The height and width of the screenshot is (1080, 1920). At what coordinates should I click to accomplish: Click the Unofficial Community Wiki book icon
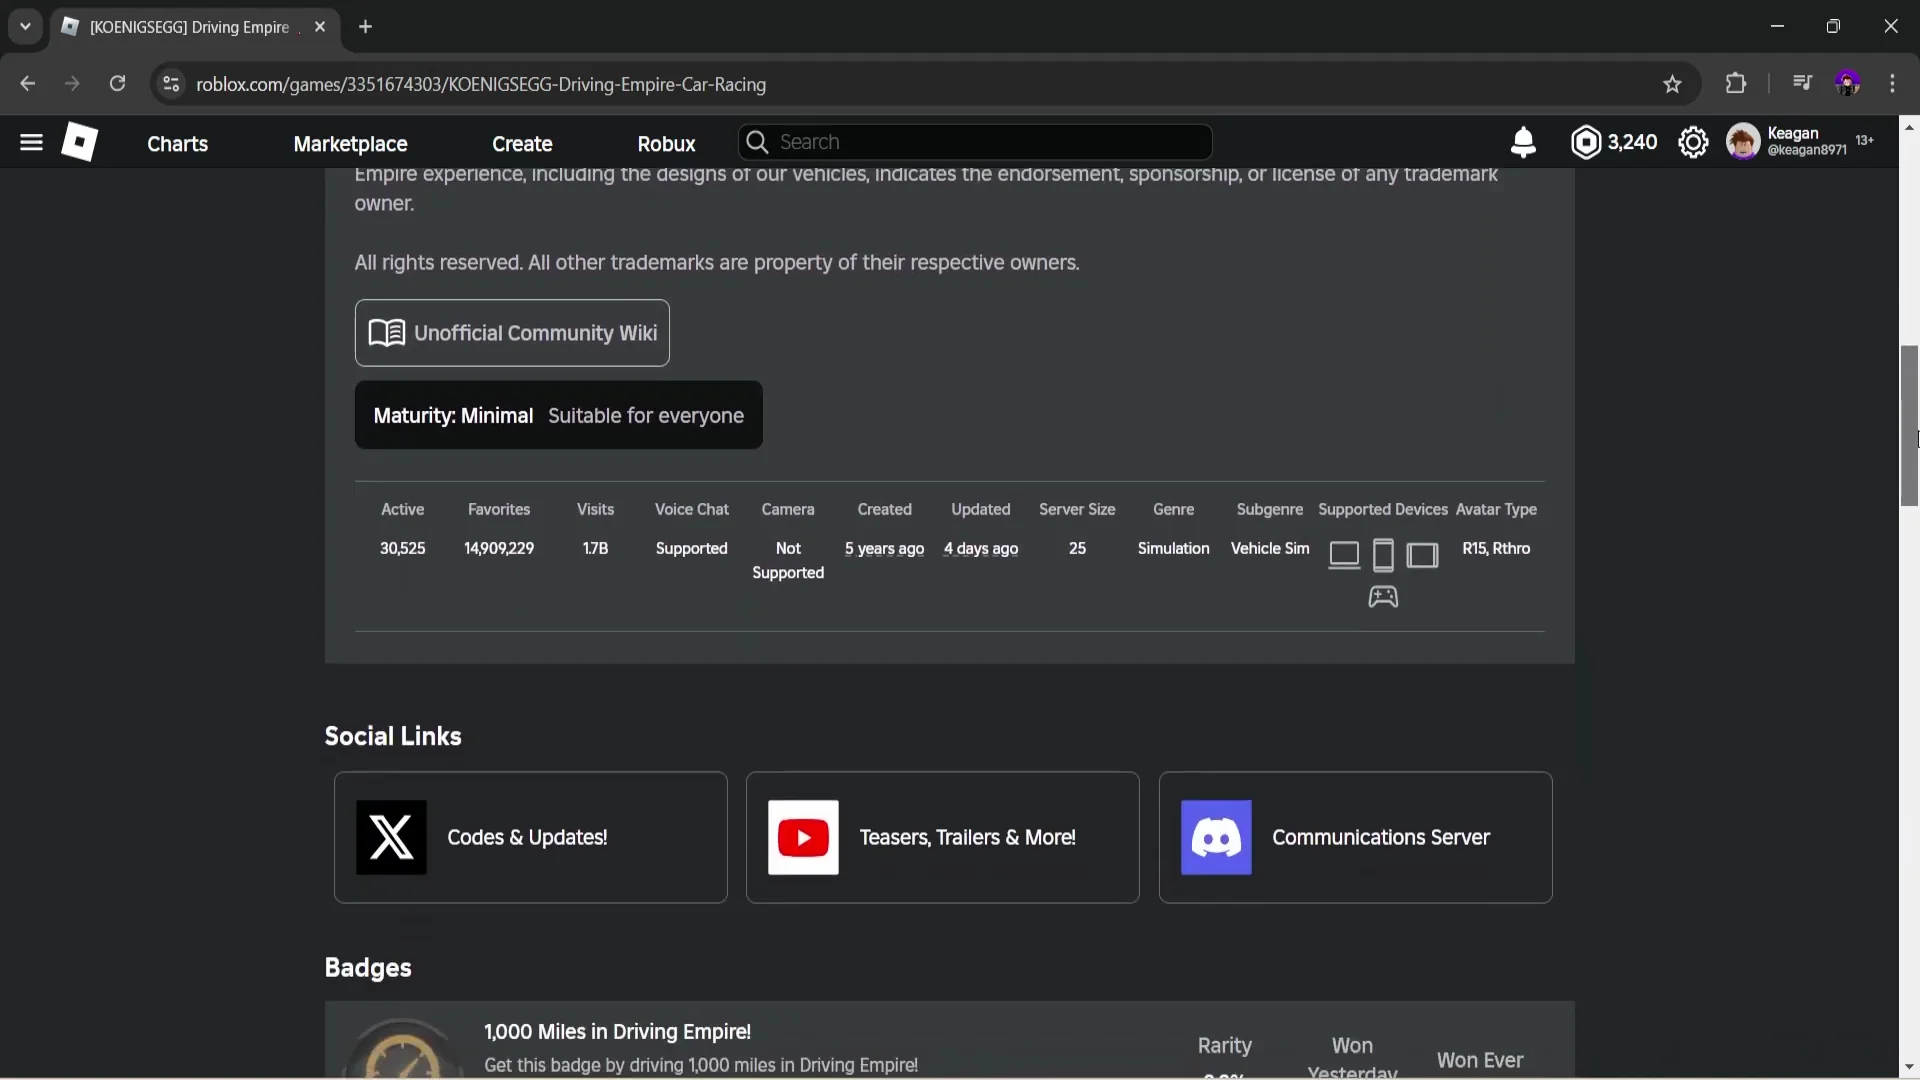[x=386, y=333]
